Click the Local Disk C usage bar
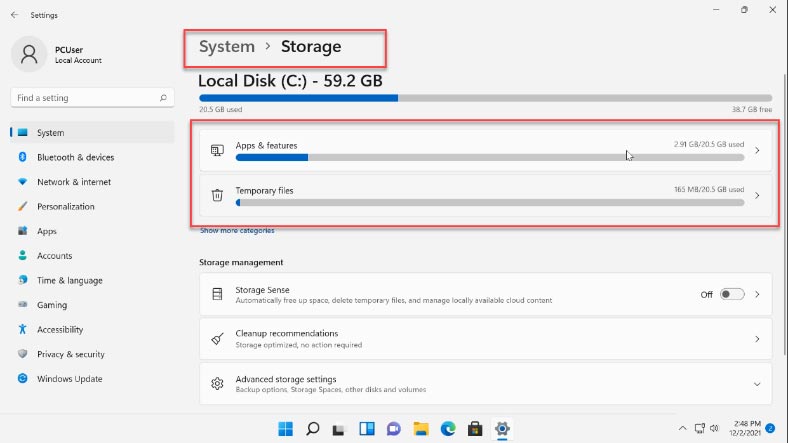788x443 pixels. [485, 98]
